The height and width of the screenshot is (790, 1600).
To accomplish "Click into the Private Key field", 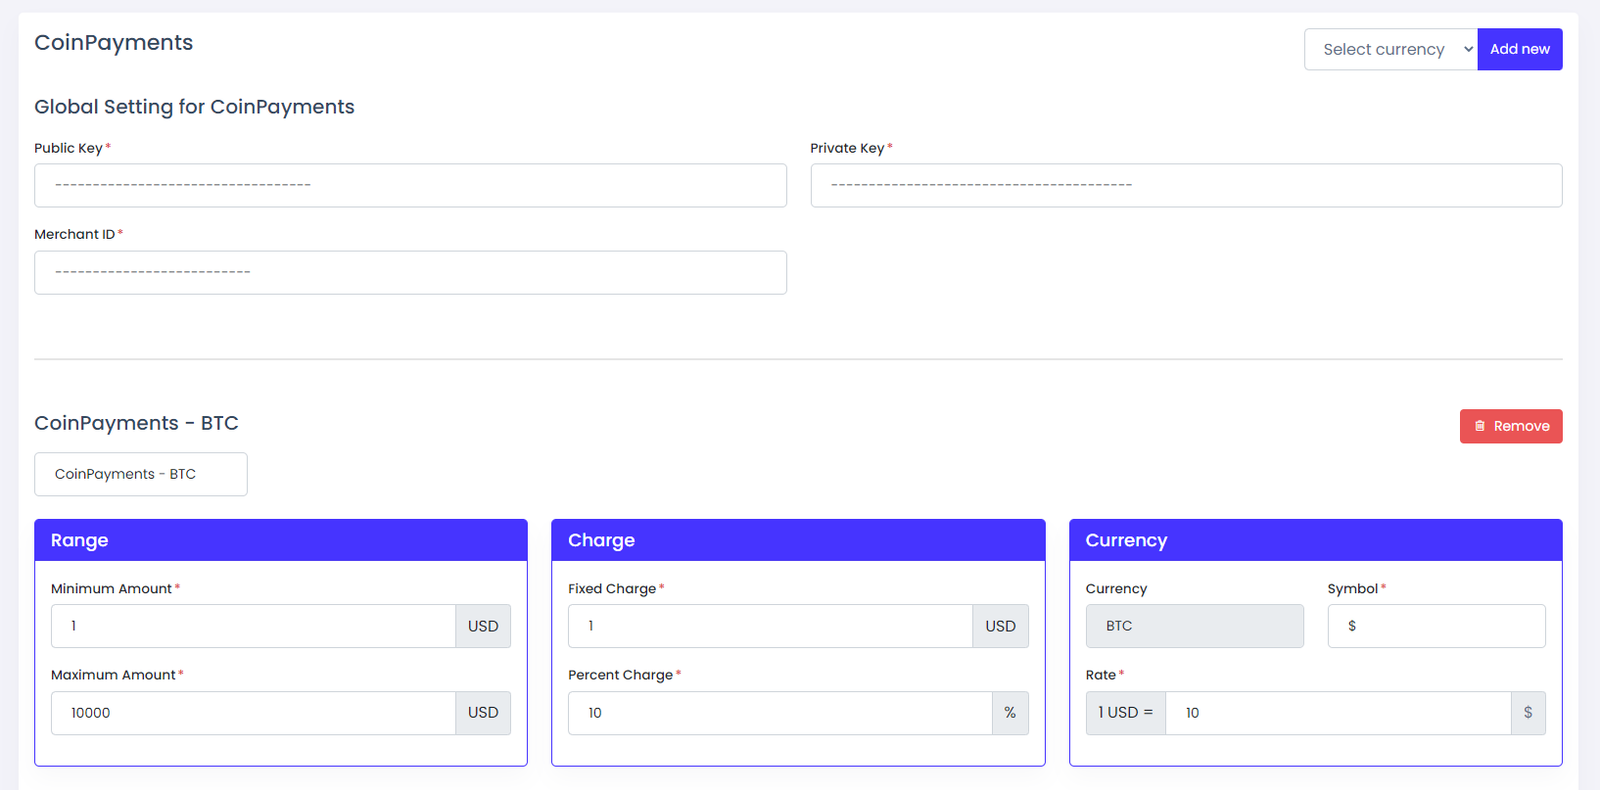I will tap(1185, 186).
